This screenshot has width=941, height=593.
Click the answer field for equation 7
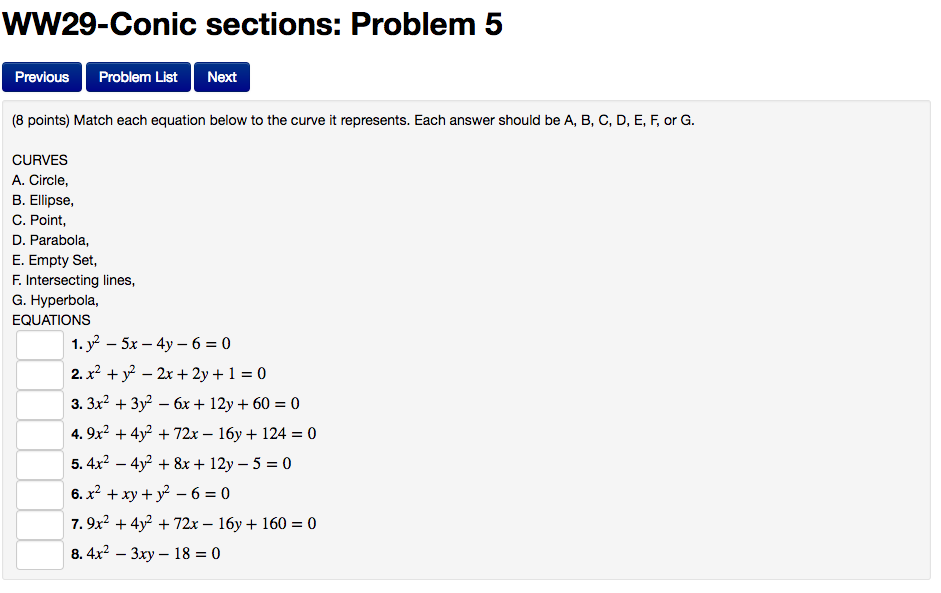[x=39, y=524]
